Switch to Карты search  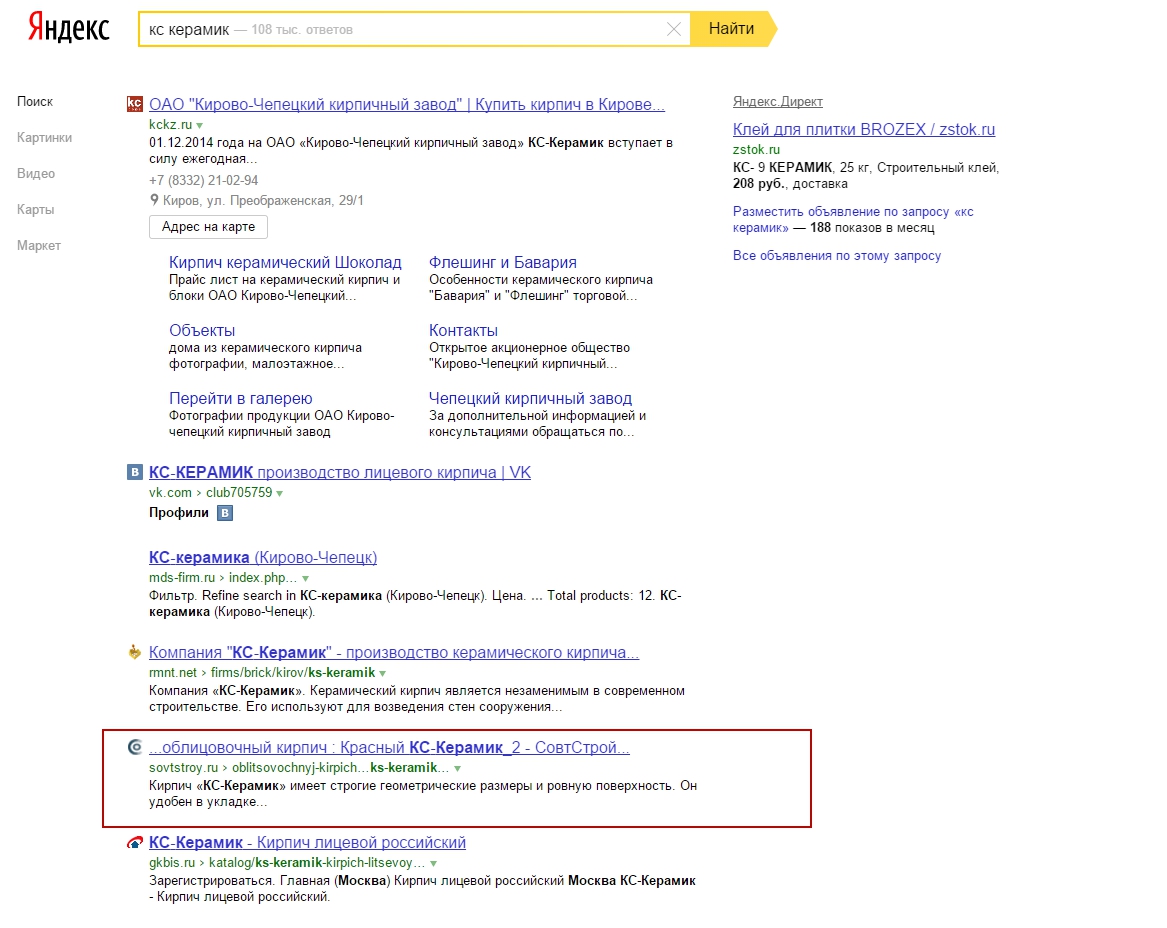[36, 210]
